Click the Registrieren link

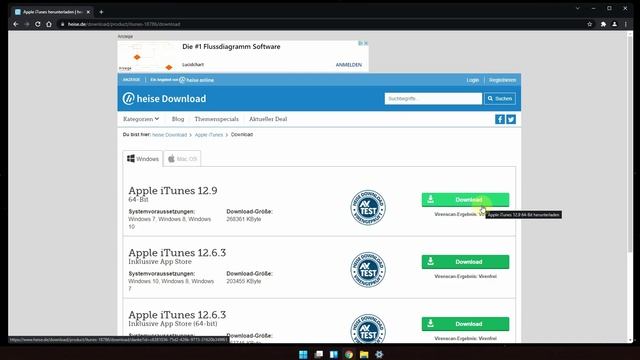pos(502,80)
